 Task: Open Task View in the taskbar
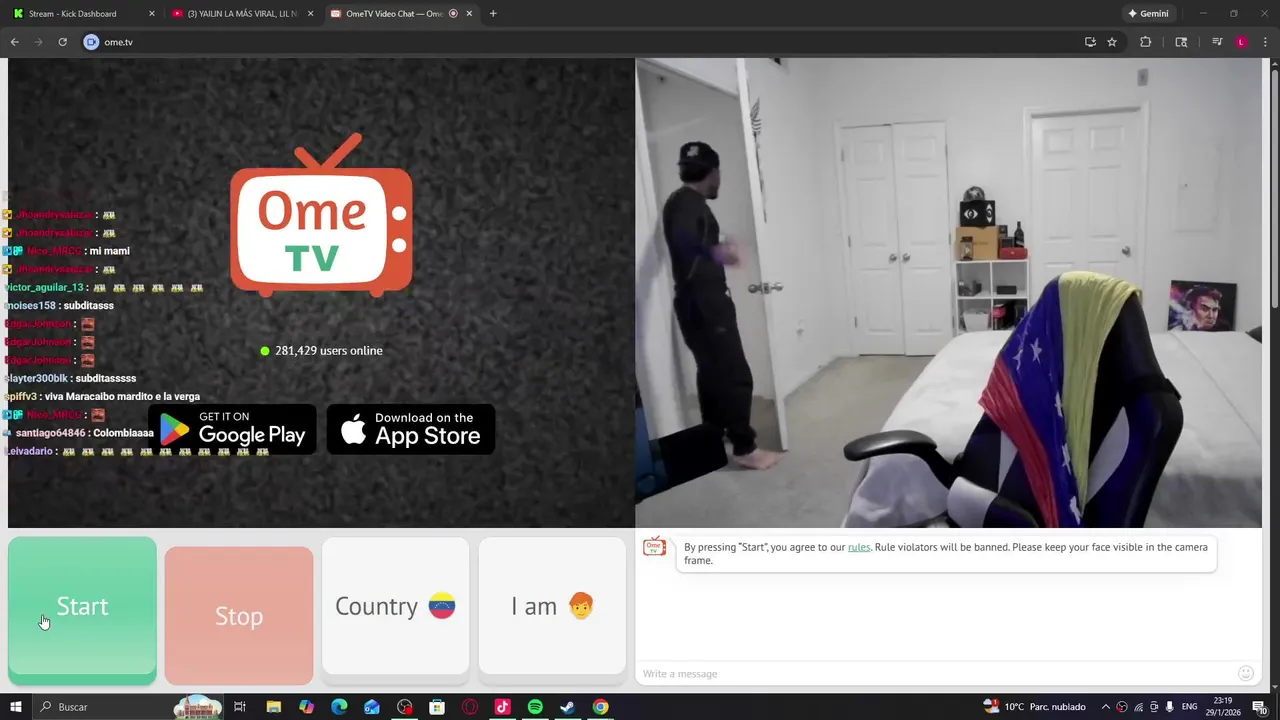pos(240,707)
